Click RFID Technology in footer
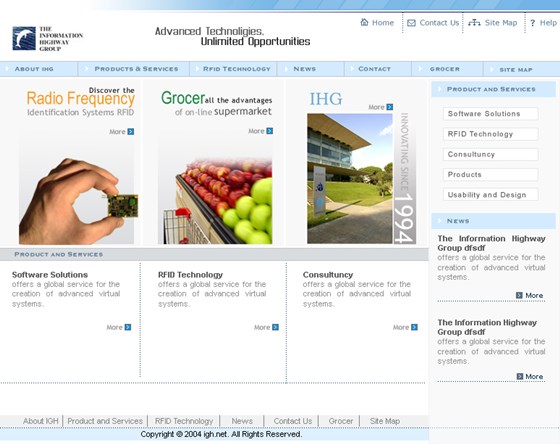Screen dimensions: 560x444 click(184, 421)
